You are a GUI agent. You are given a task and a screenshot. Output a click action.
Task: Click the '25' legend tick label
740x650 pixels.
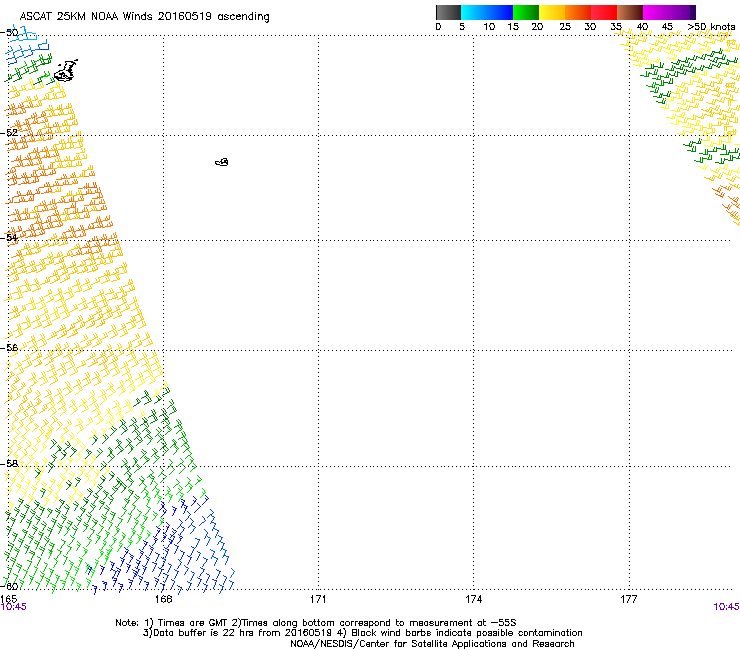[x=565, y=27]
